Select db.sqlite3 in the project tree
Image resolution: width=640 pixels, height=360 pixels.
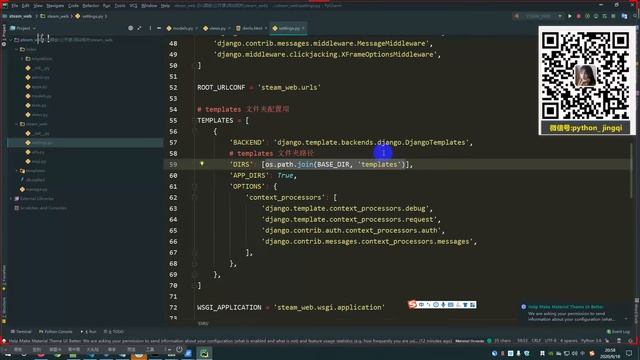pos(33,180)
